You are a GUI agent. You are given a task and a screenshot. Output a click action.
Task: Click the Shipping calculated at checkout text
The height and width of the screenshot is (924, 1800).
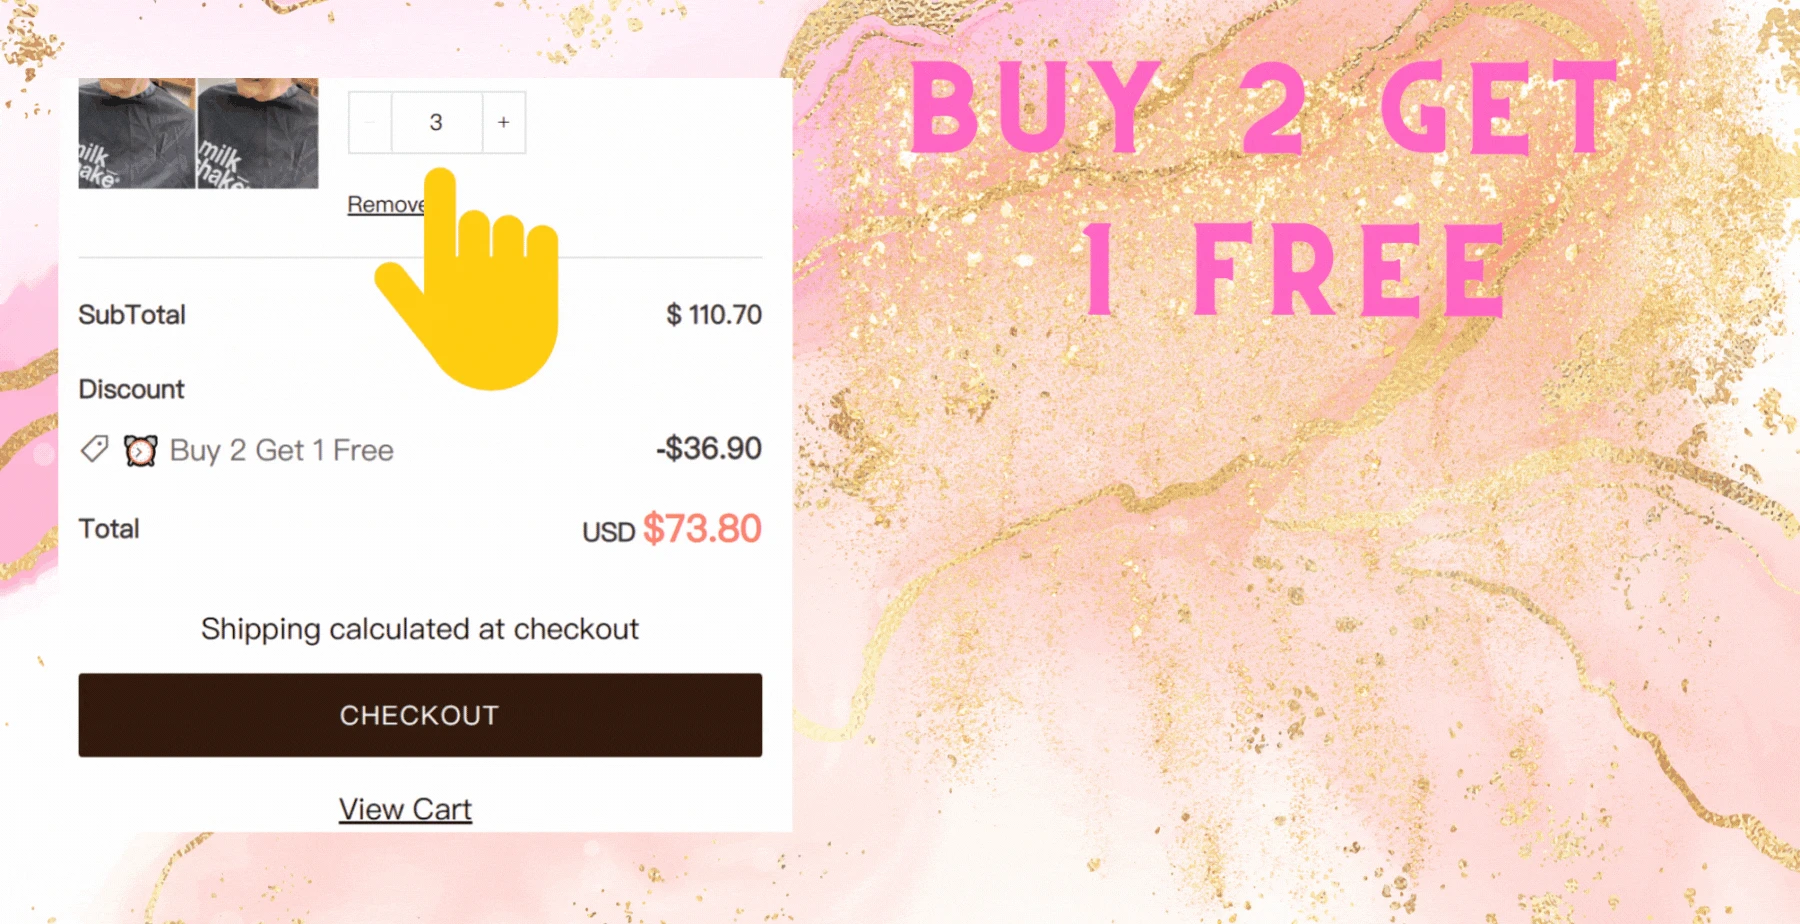(x=419, y=629)
